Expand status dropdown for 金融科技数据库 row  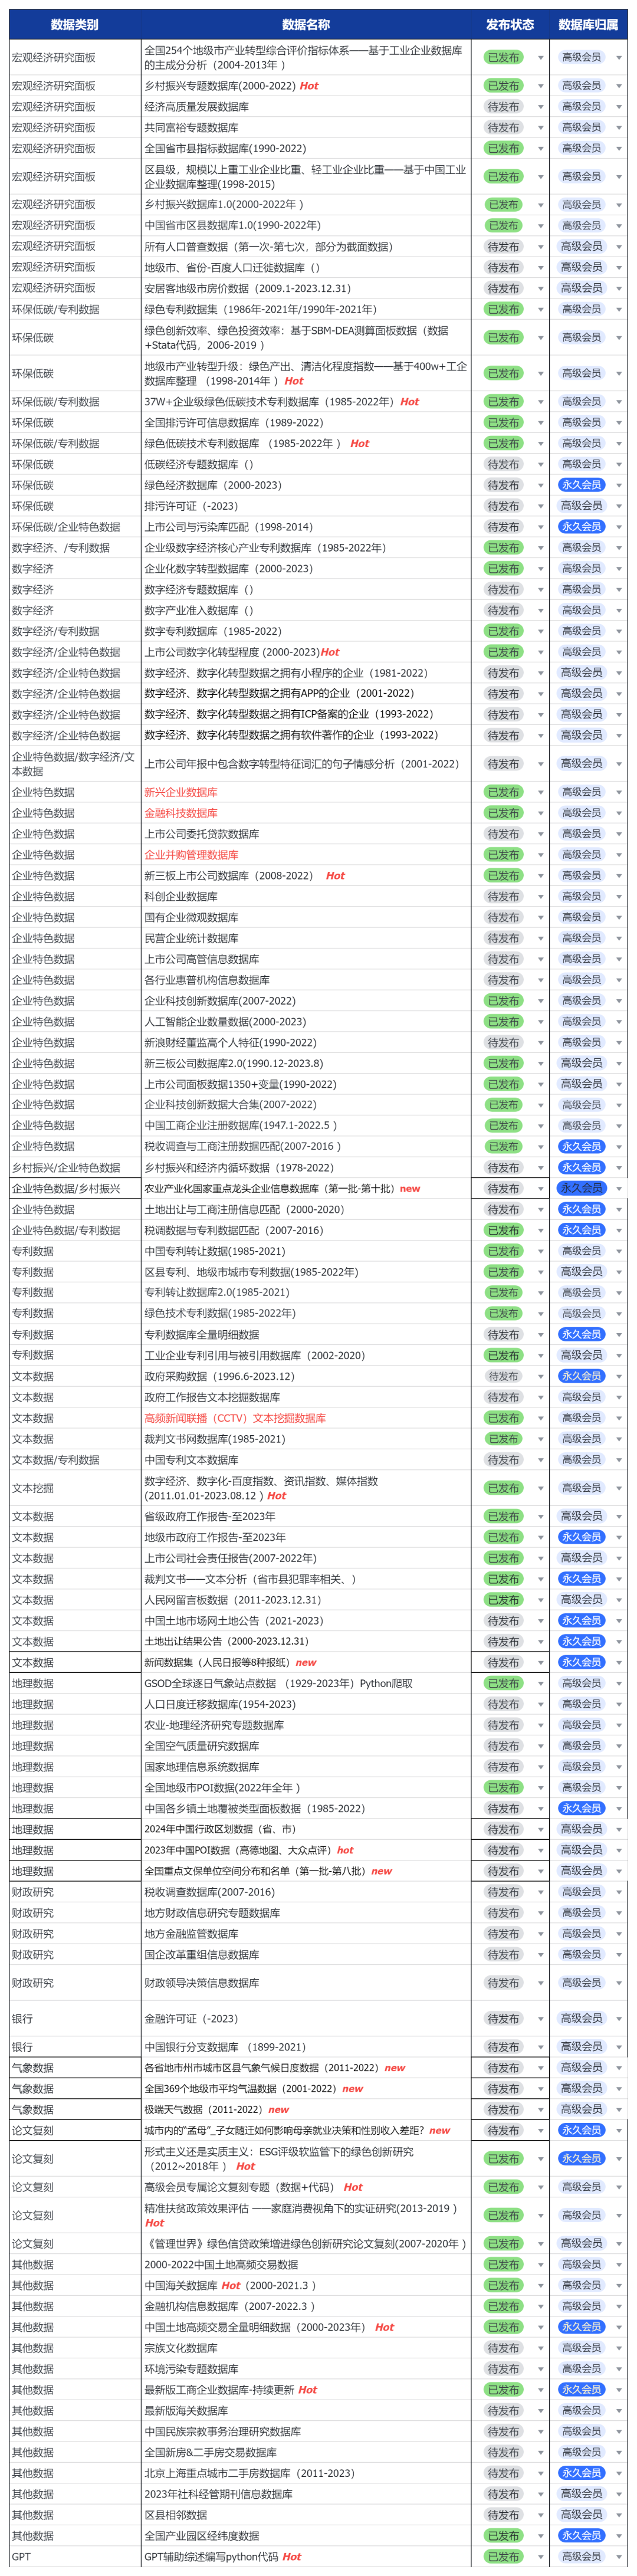541,814
